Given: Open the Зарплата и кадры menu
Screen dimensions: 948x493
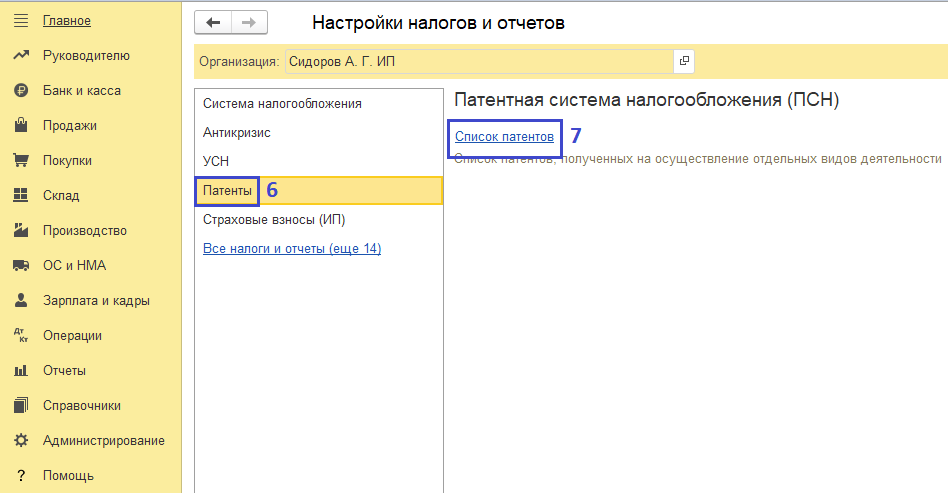Looking at the screenshot, I should point(96,301).
